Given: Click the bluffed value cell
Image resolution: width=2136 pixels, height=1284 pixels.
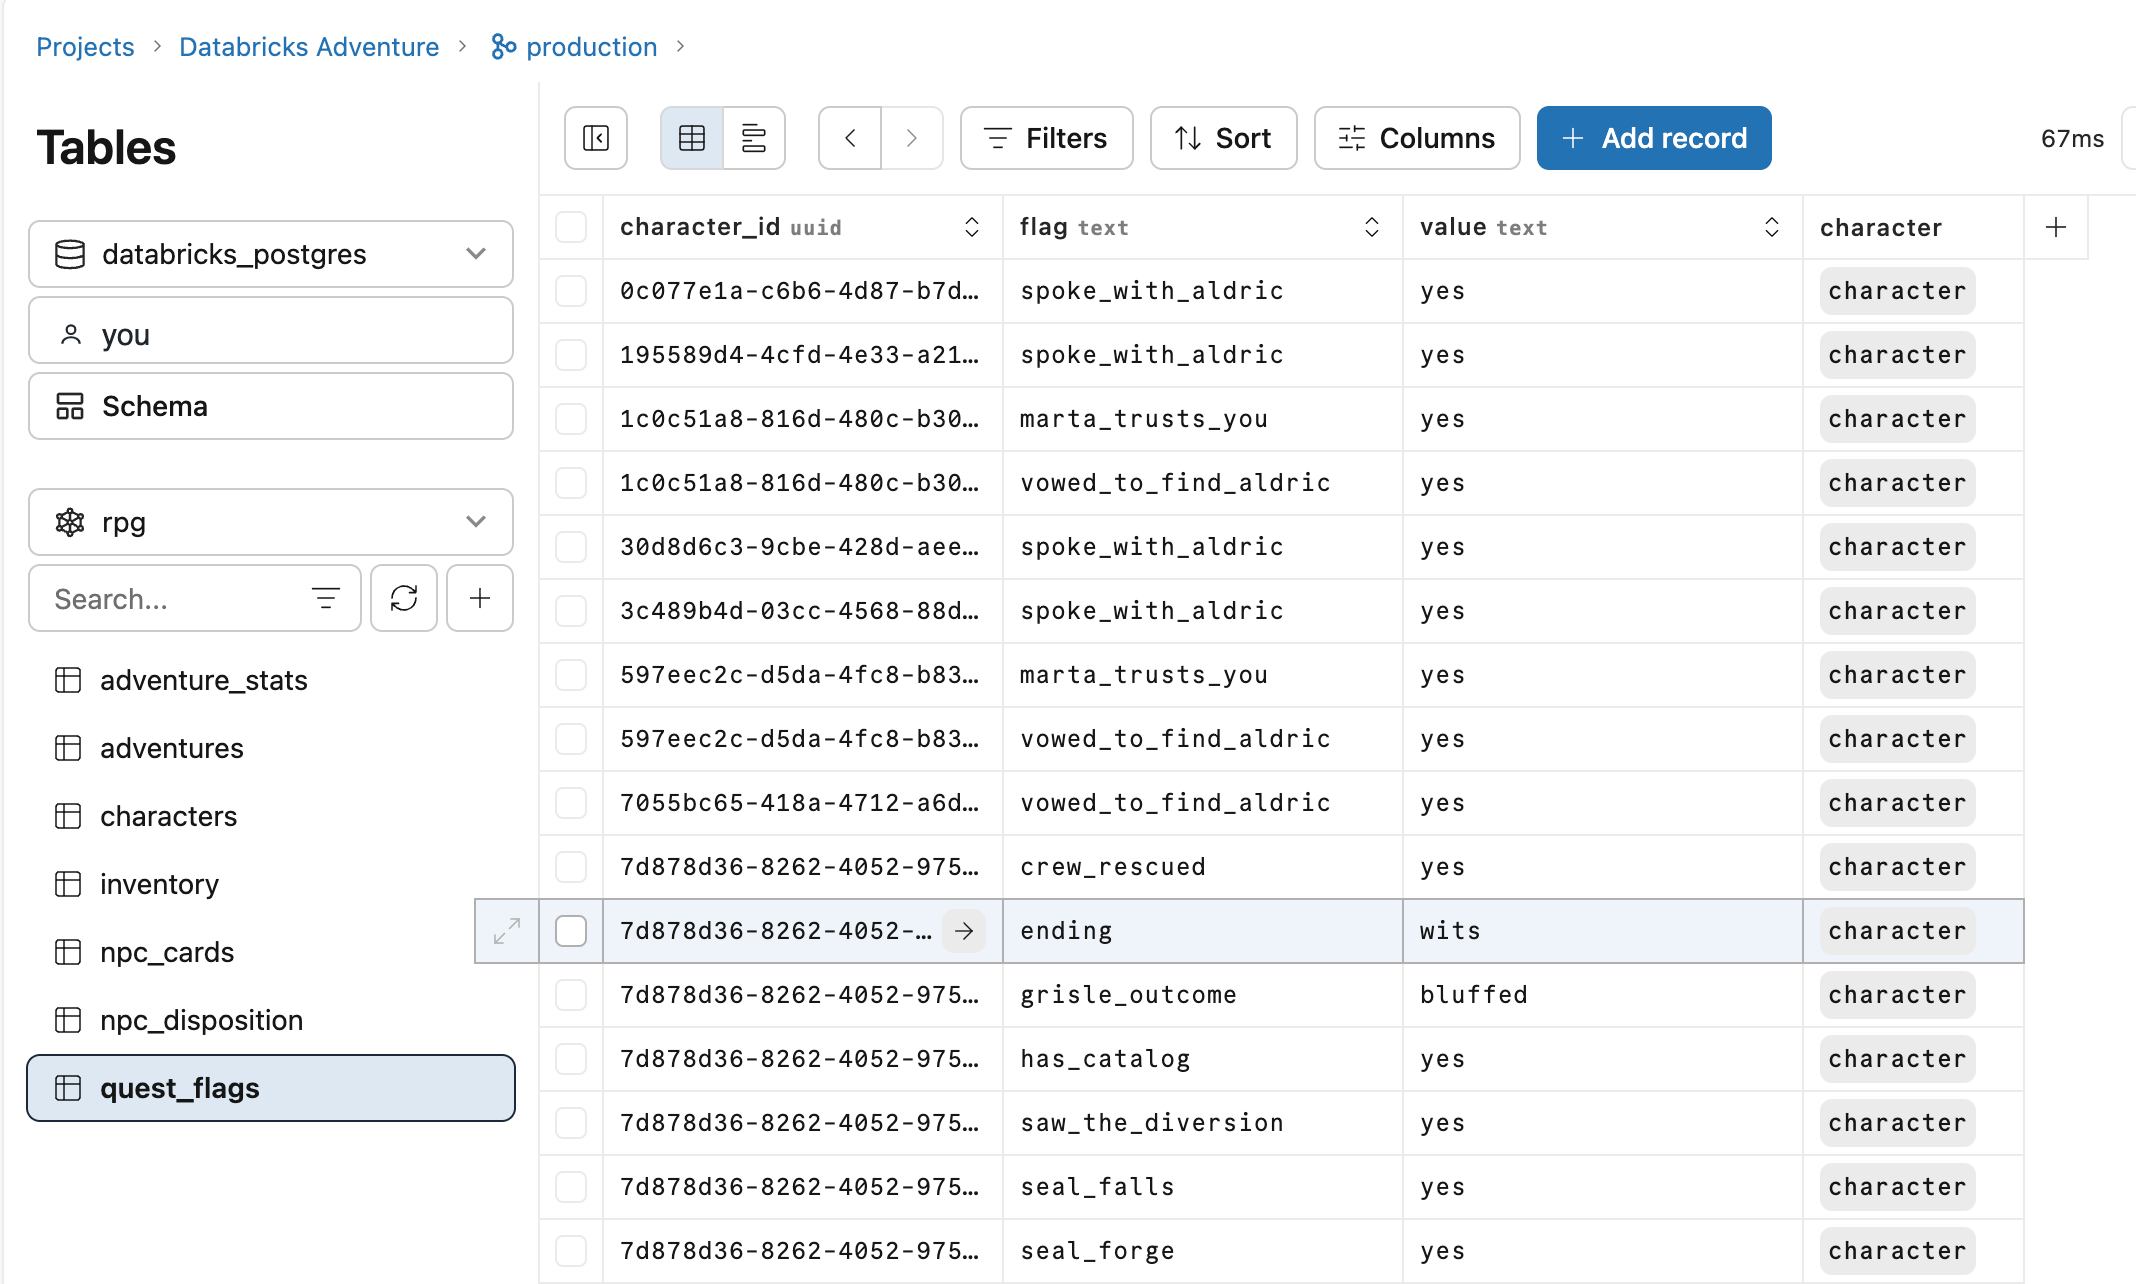Looking at the screenshot, I should tap(1602, 995).
